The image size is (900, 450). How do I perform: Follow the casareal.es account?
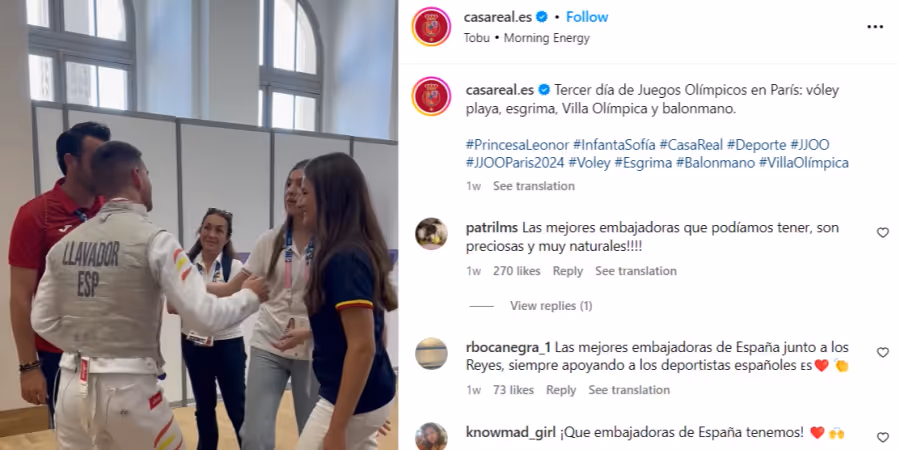click(x=587, y=17)
